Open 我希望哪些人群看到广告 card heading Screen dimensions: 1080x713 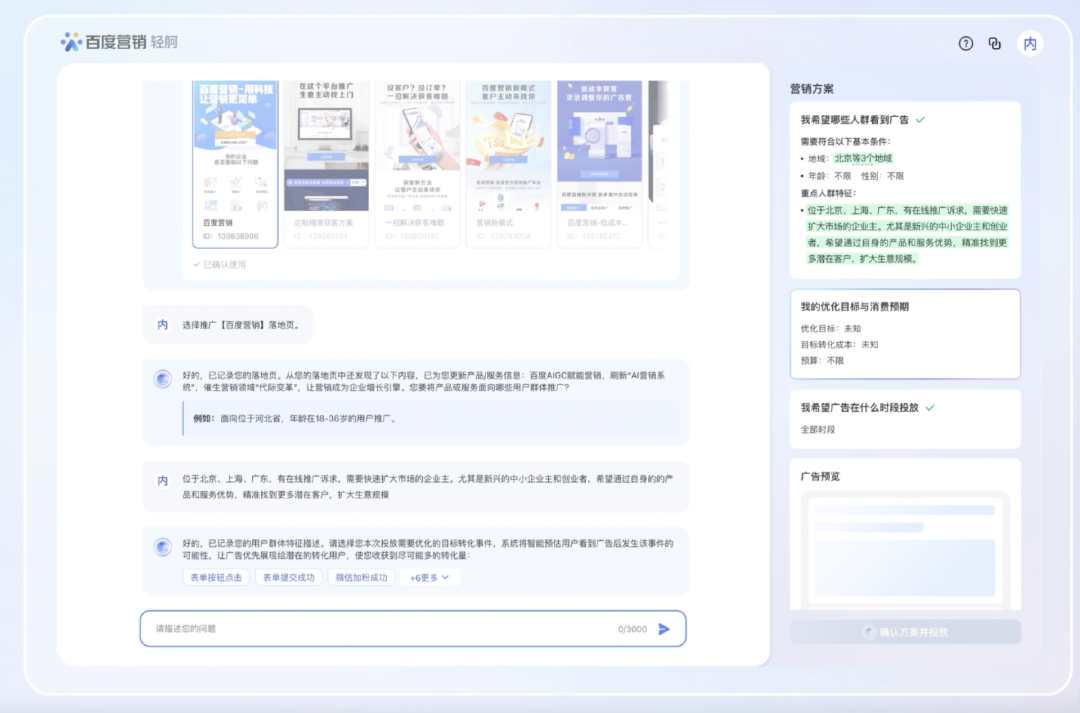coord(855,120)
